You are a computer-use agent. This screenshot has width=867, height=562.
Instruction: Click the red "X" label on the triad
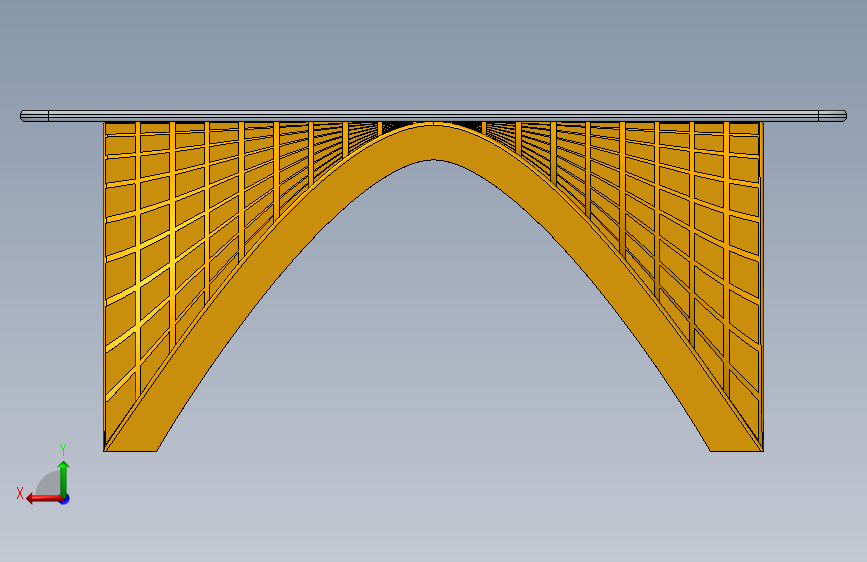point(20,493)
